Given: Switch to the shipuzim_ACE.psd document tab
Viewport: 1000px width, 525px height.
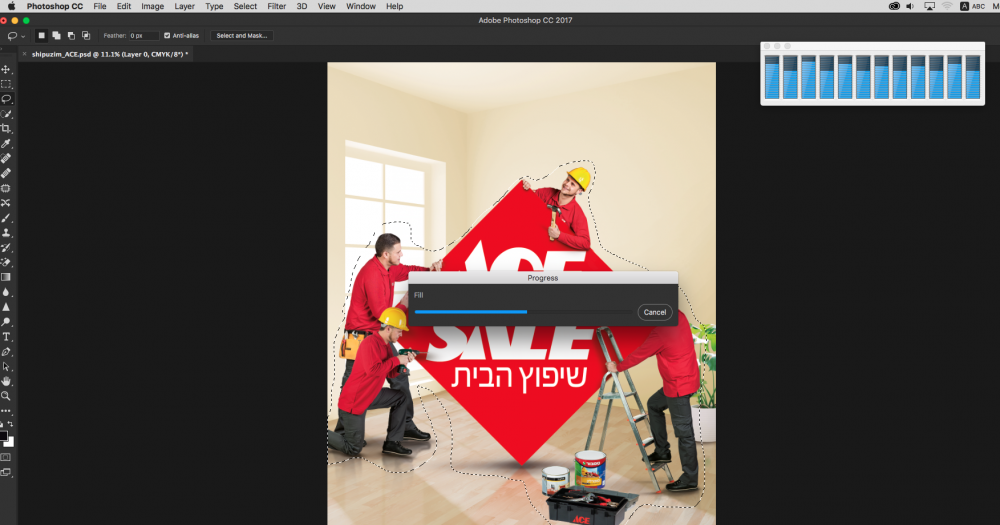Looking at the screenshot, I should pyautogui.click(x=110, y=54).
